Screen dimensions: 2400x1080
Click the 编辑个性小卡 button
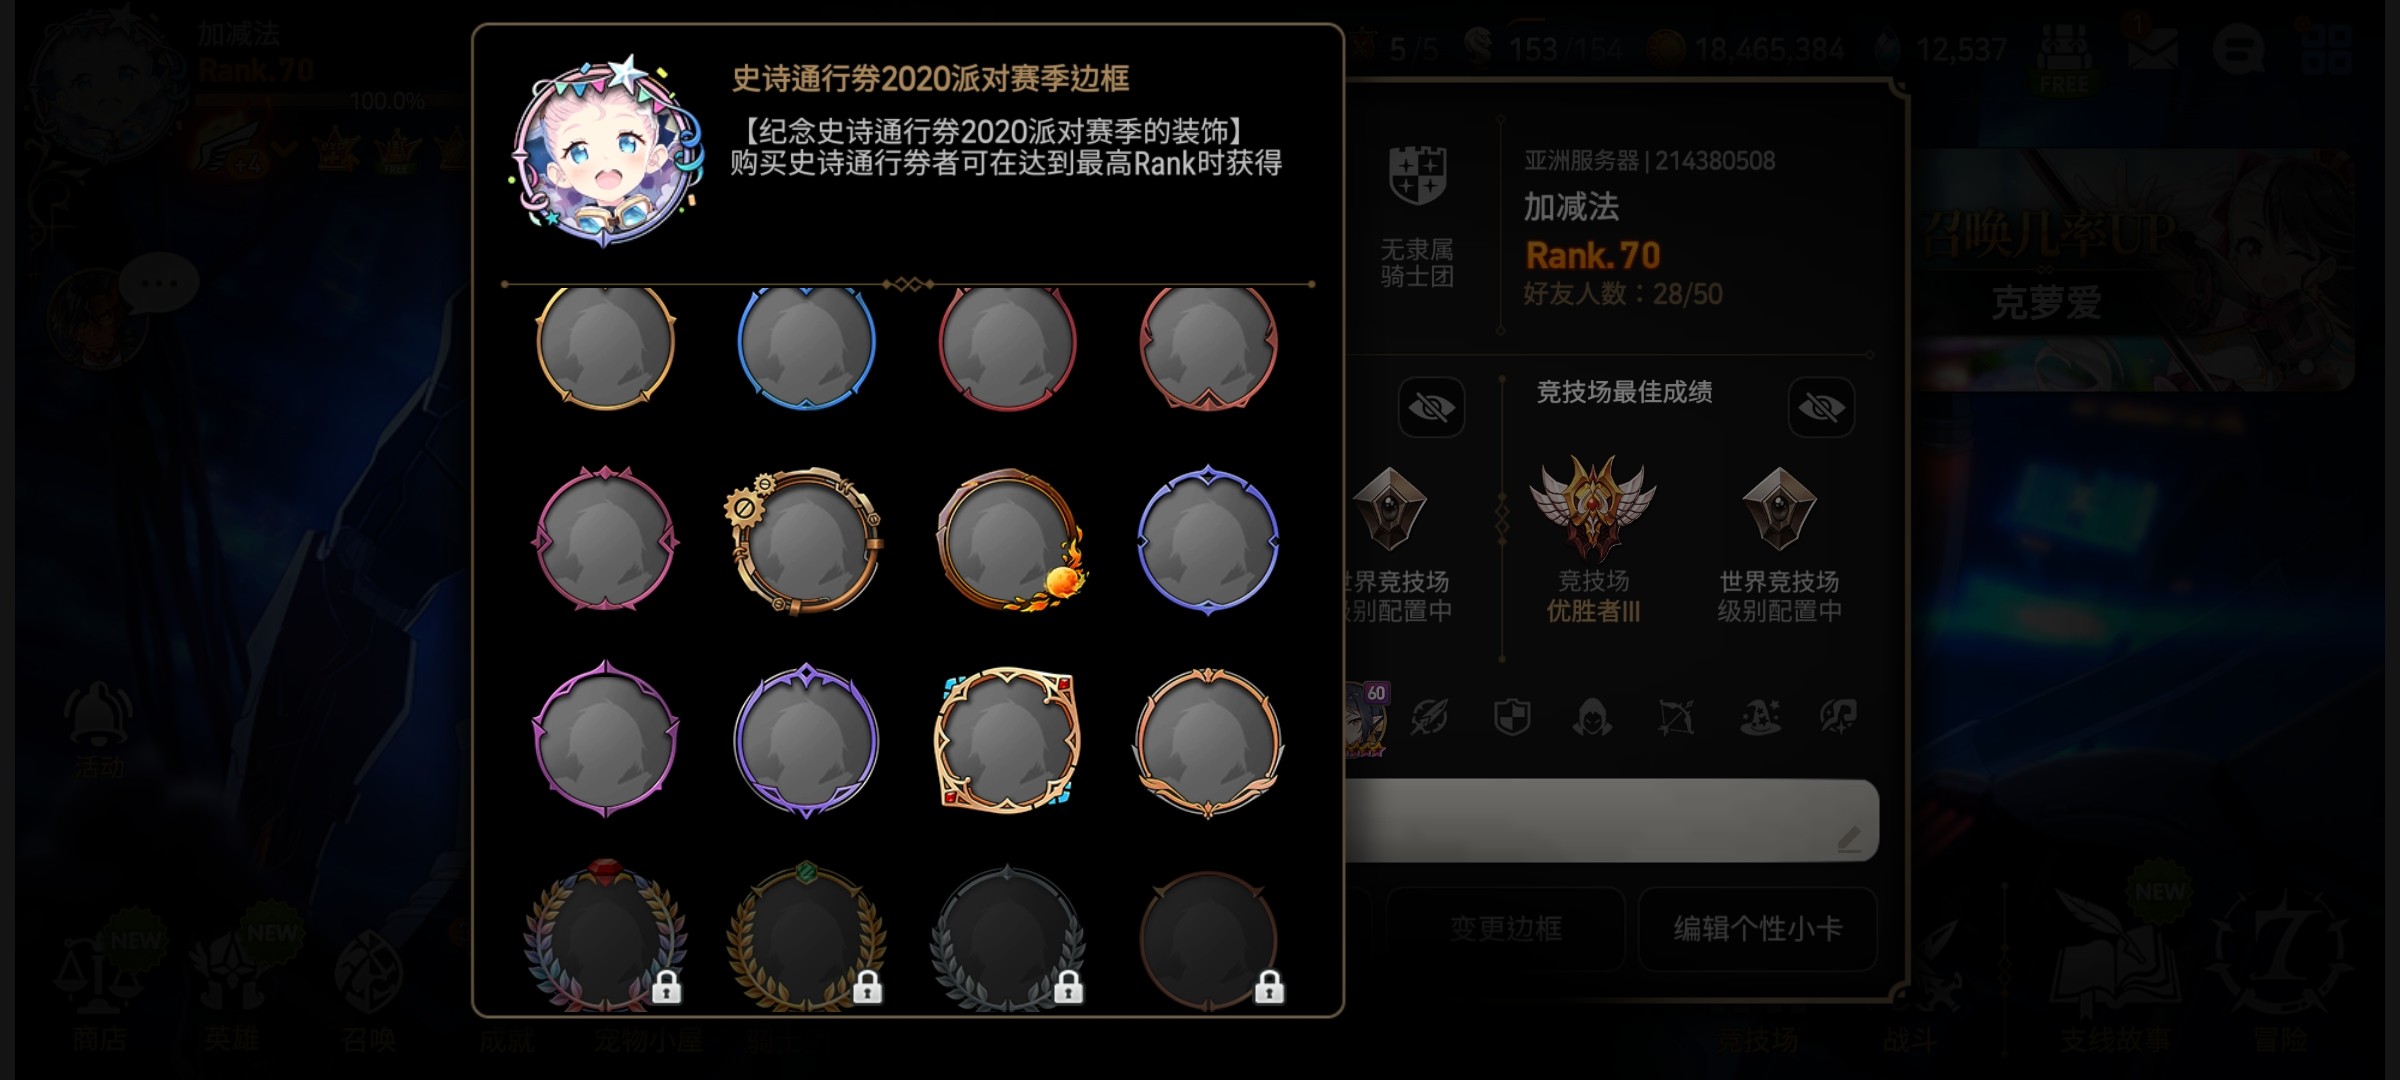pos(1758,928)
